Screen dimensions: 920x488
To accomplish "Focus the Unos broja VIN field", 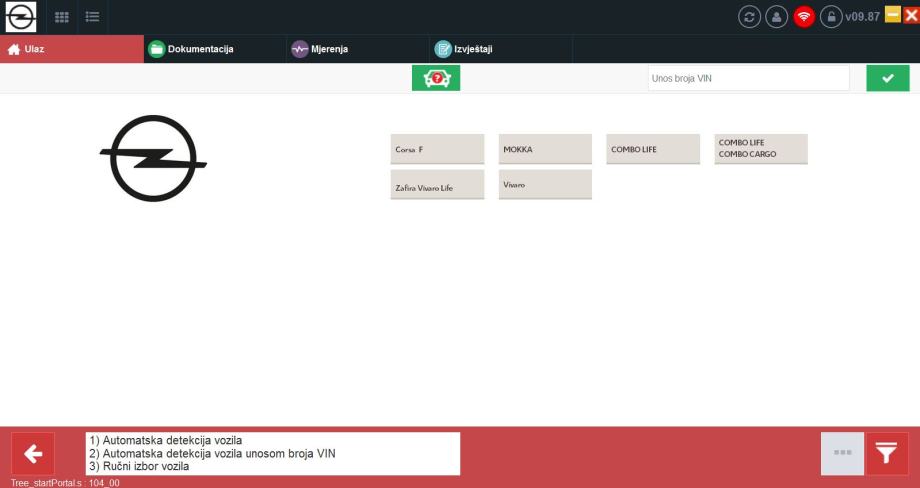I will tap(749, 78).
